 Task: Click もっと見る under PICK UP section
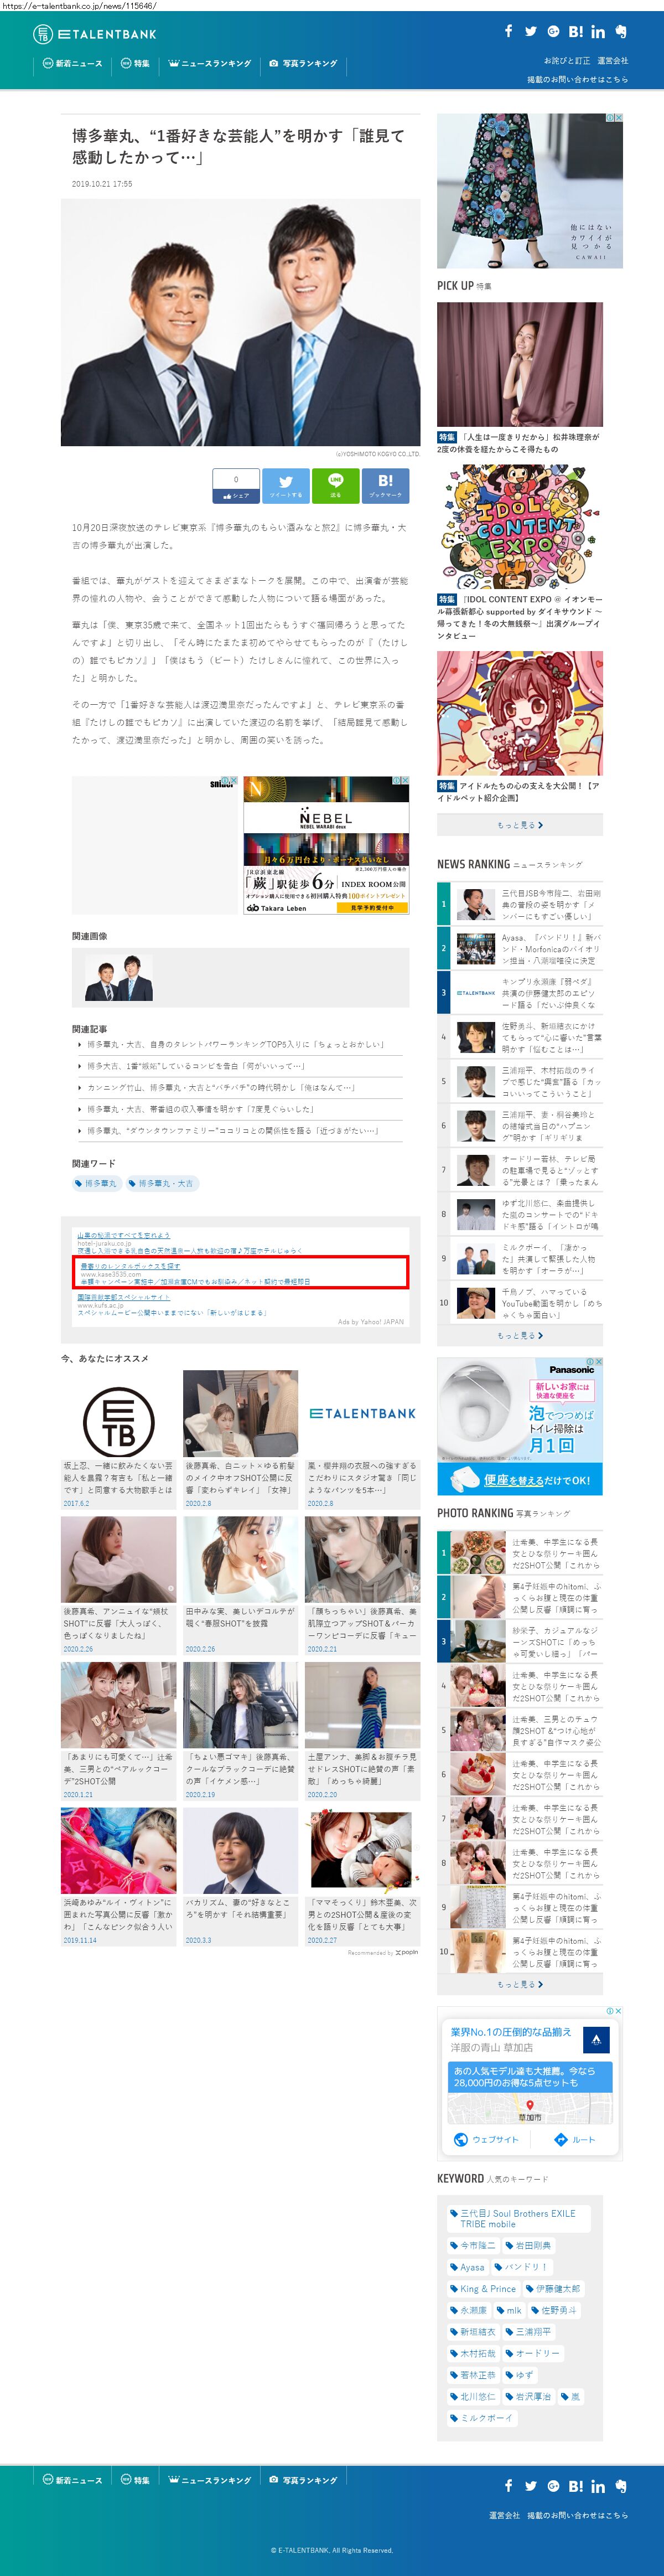(520, 825)
